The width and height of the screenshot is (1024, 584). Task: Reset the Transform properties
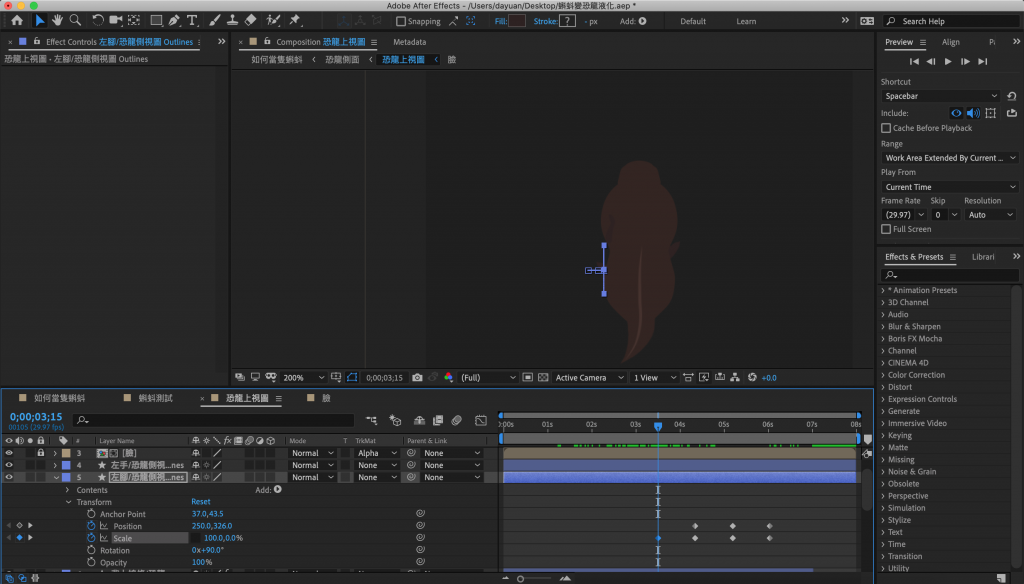(200, 502)
